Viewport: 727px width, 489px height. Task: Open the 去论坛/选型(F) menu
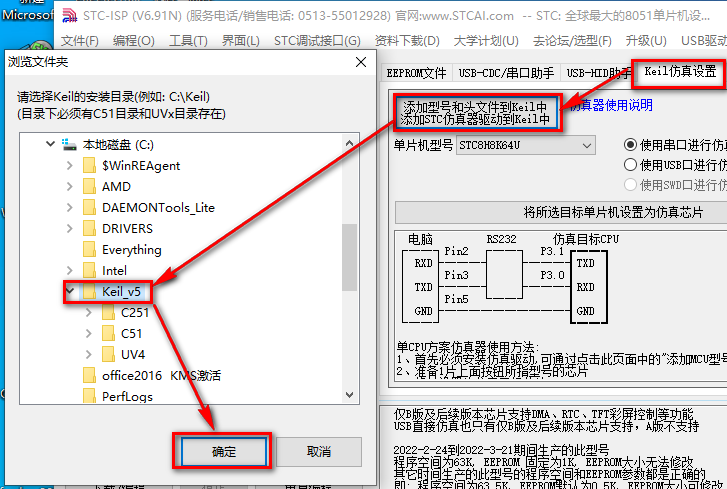click(572, 41)
